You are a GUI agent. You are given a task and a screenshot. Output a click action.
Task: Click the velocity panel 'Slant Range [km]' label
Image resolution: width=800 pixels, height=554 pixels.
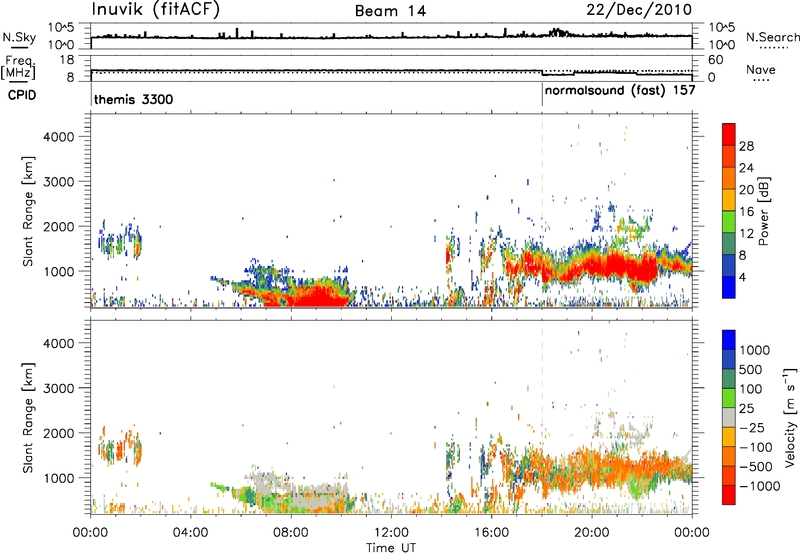point(28,418)
